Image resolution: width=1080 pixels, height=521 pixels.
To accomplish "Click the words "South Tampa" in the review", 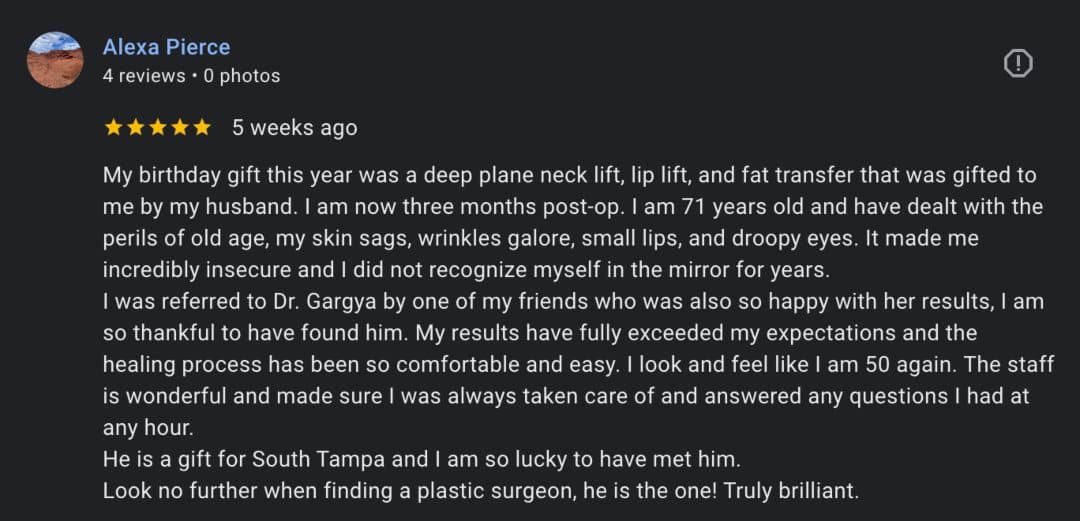I will click(311, 459).
